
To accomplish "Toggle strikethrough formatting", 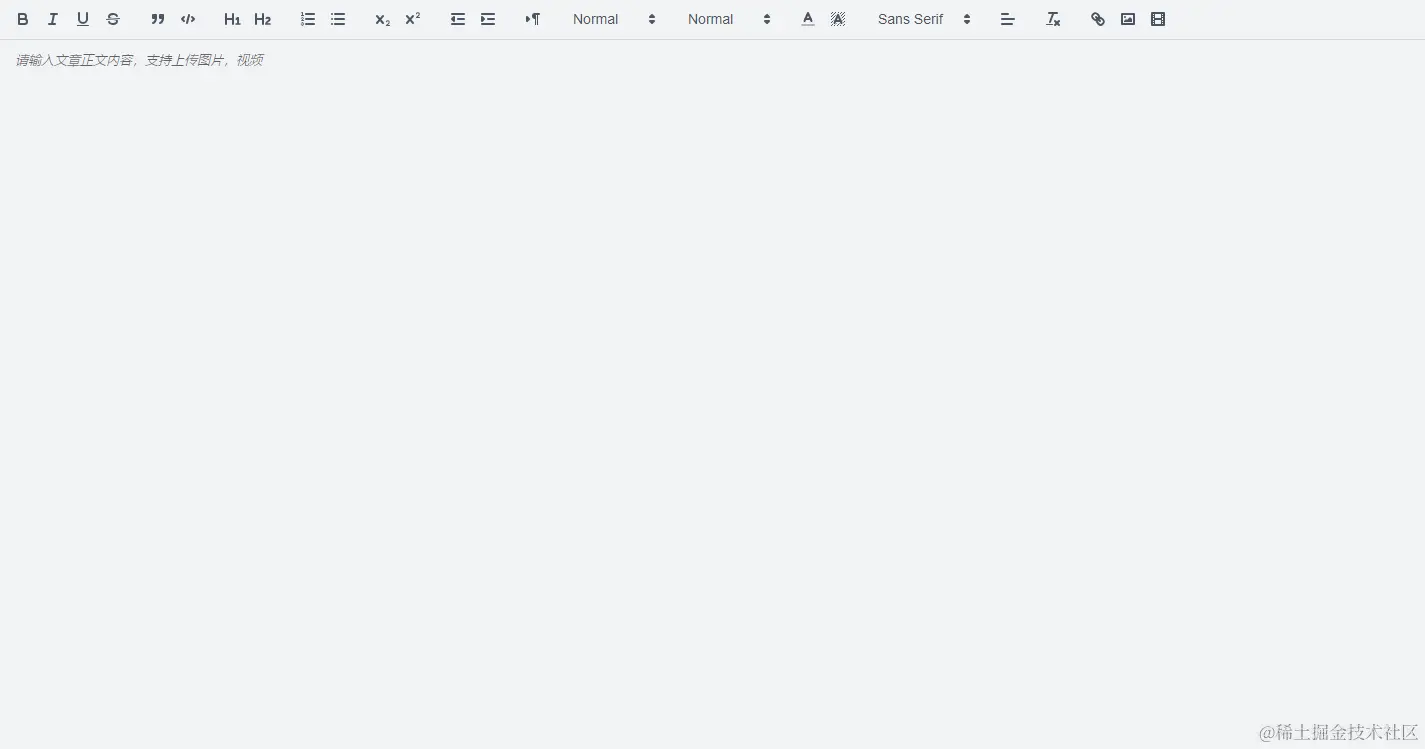I will pyautogui.click(x=113, y=19).
